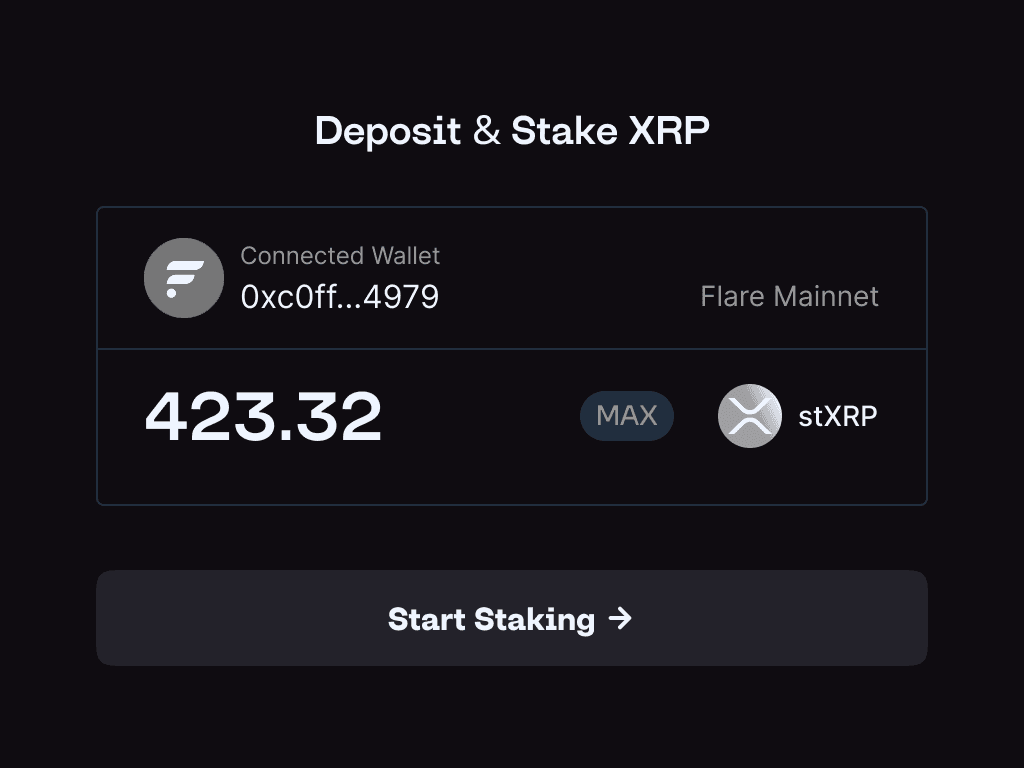Click the word Wallet in Connected Wallet
The height and width of the screenshot is (768, 1024).
(x=406, y=256)
